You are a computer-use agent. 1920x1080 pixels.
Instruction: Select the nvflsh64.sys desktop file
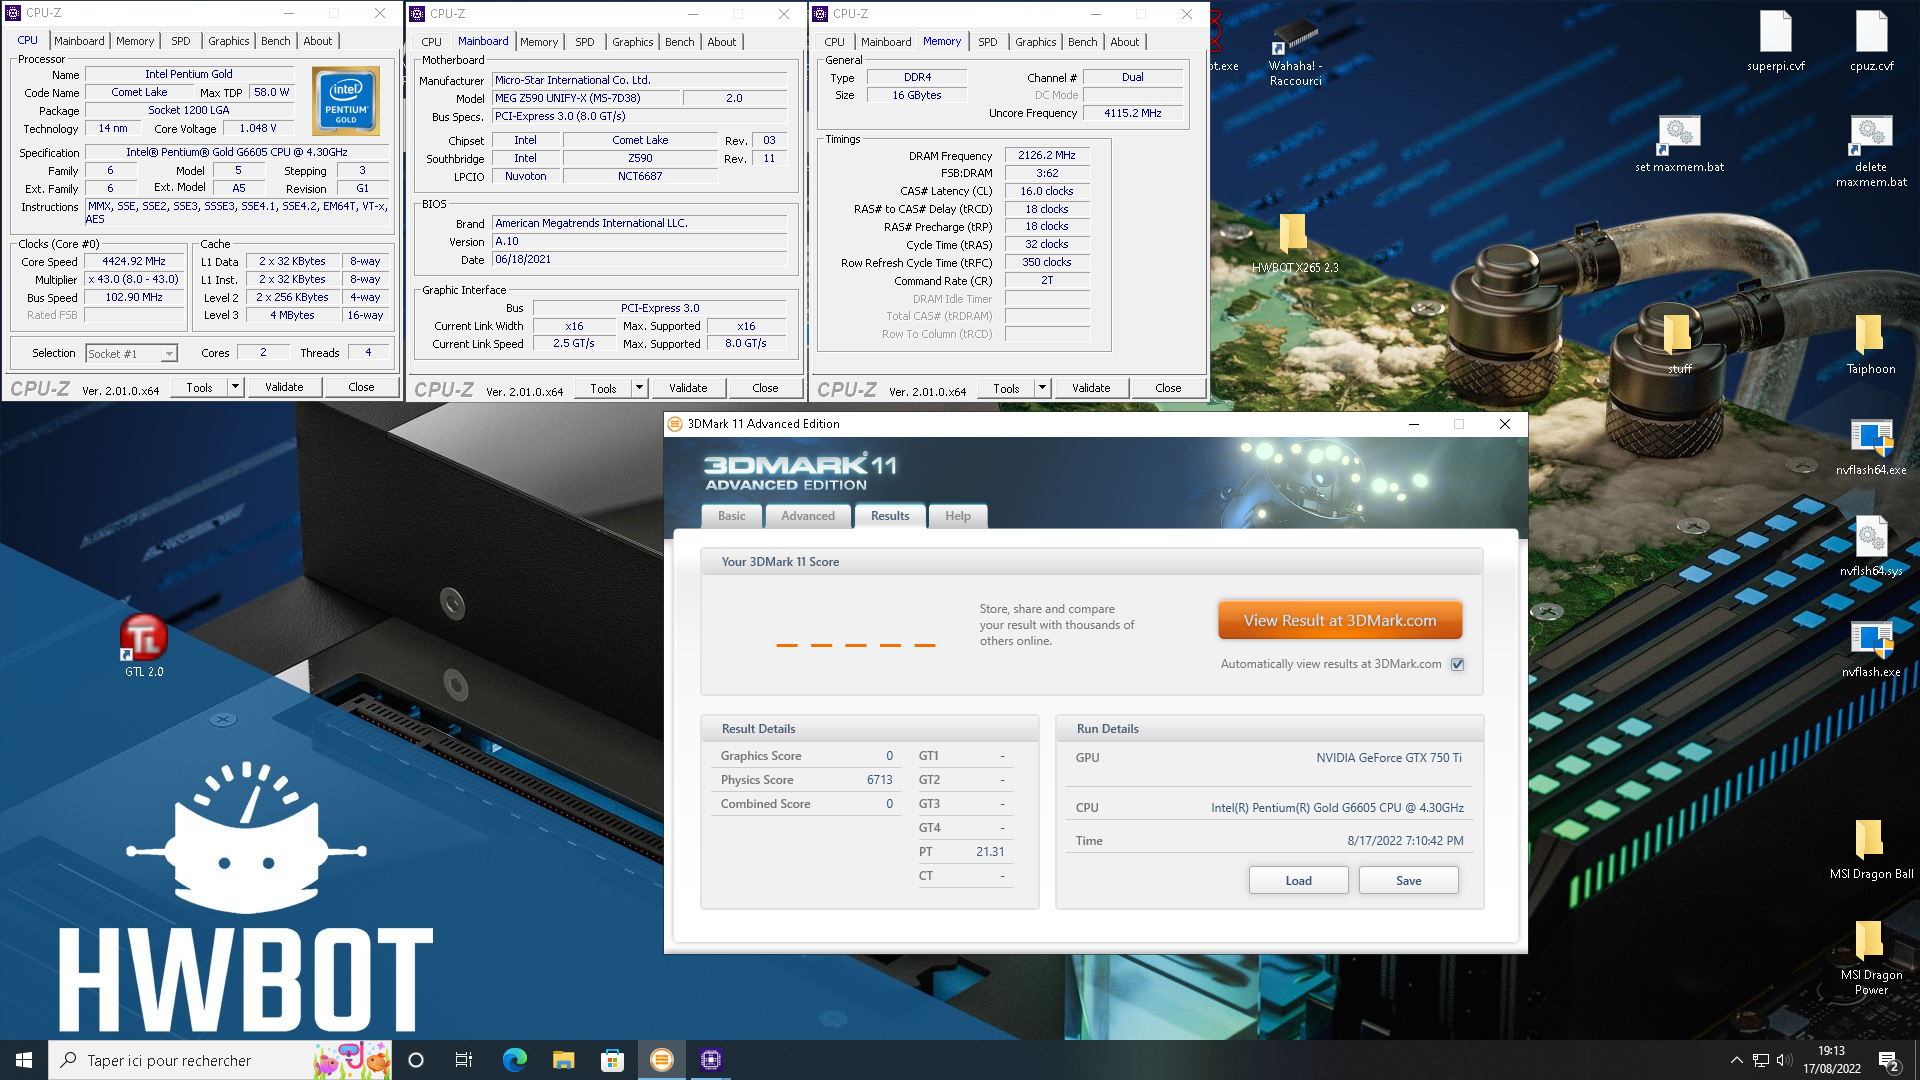click(1871, 547)
